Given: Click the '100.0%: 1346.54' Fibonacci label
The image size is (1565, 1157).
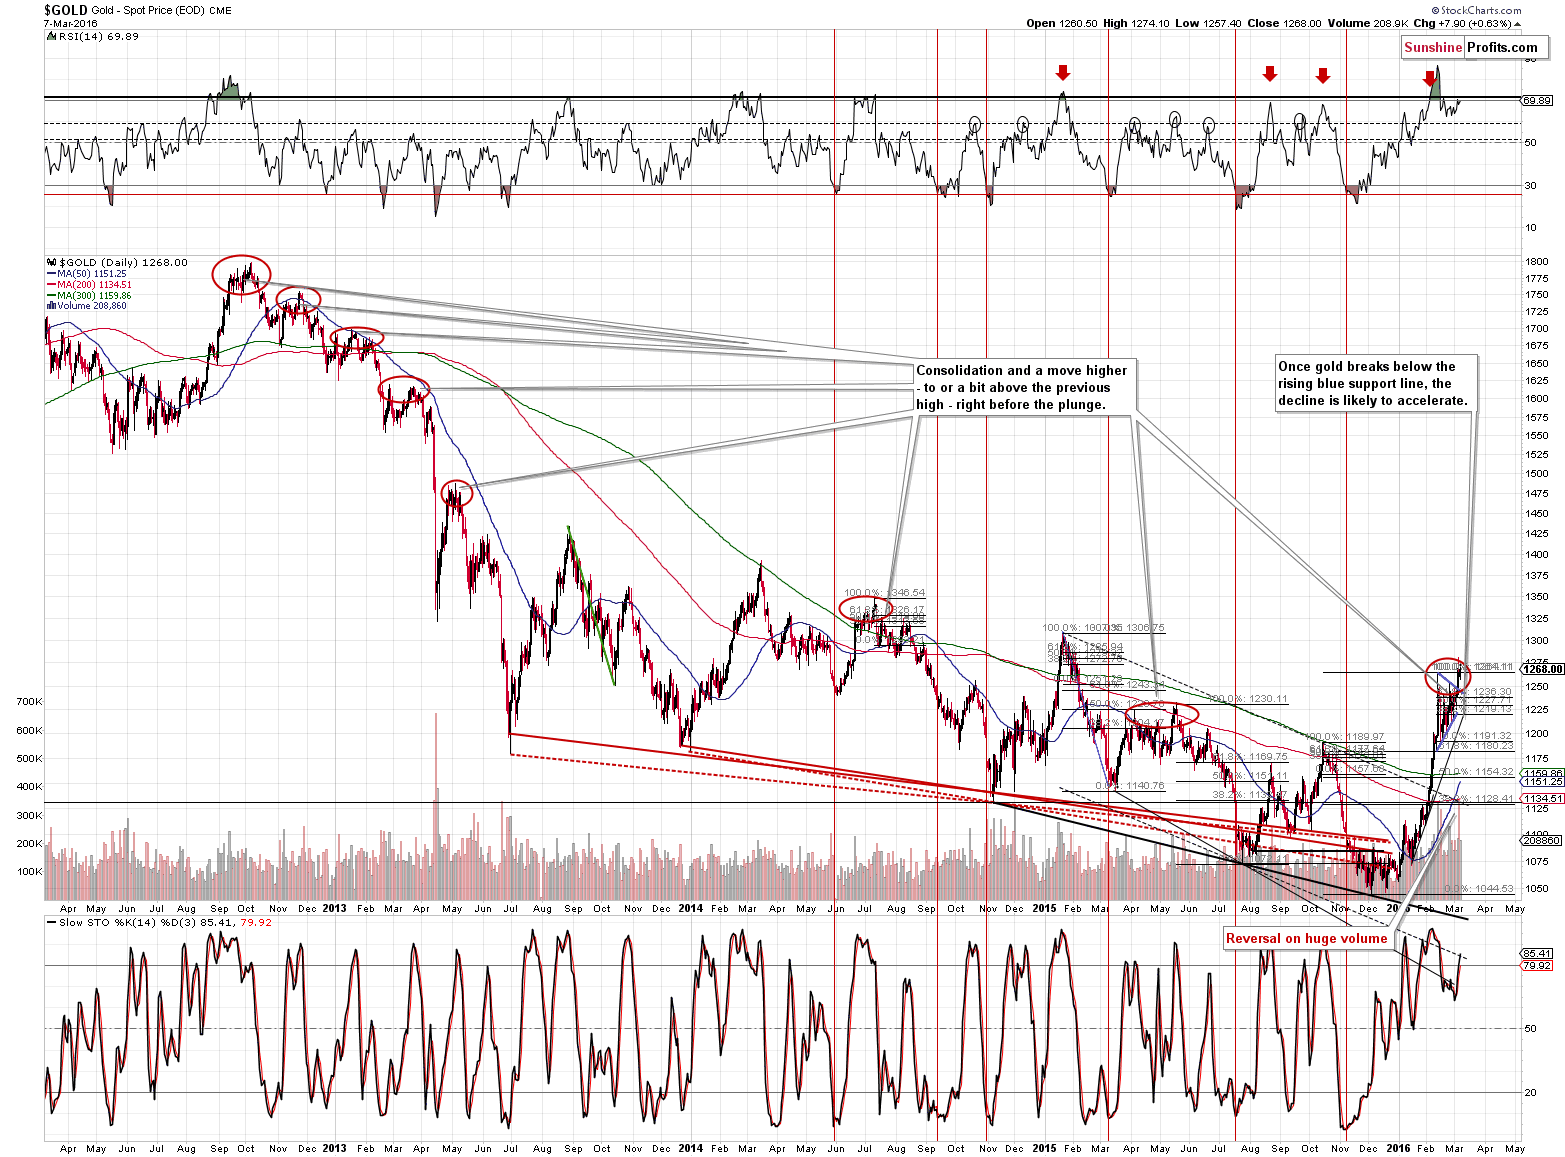Looking at the screenshot, I should point(884,593).
